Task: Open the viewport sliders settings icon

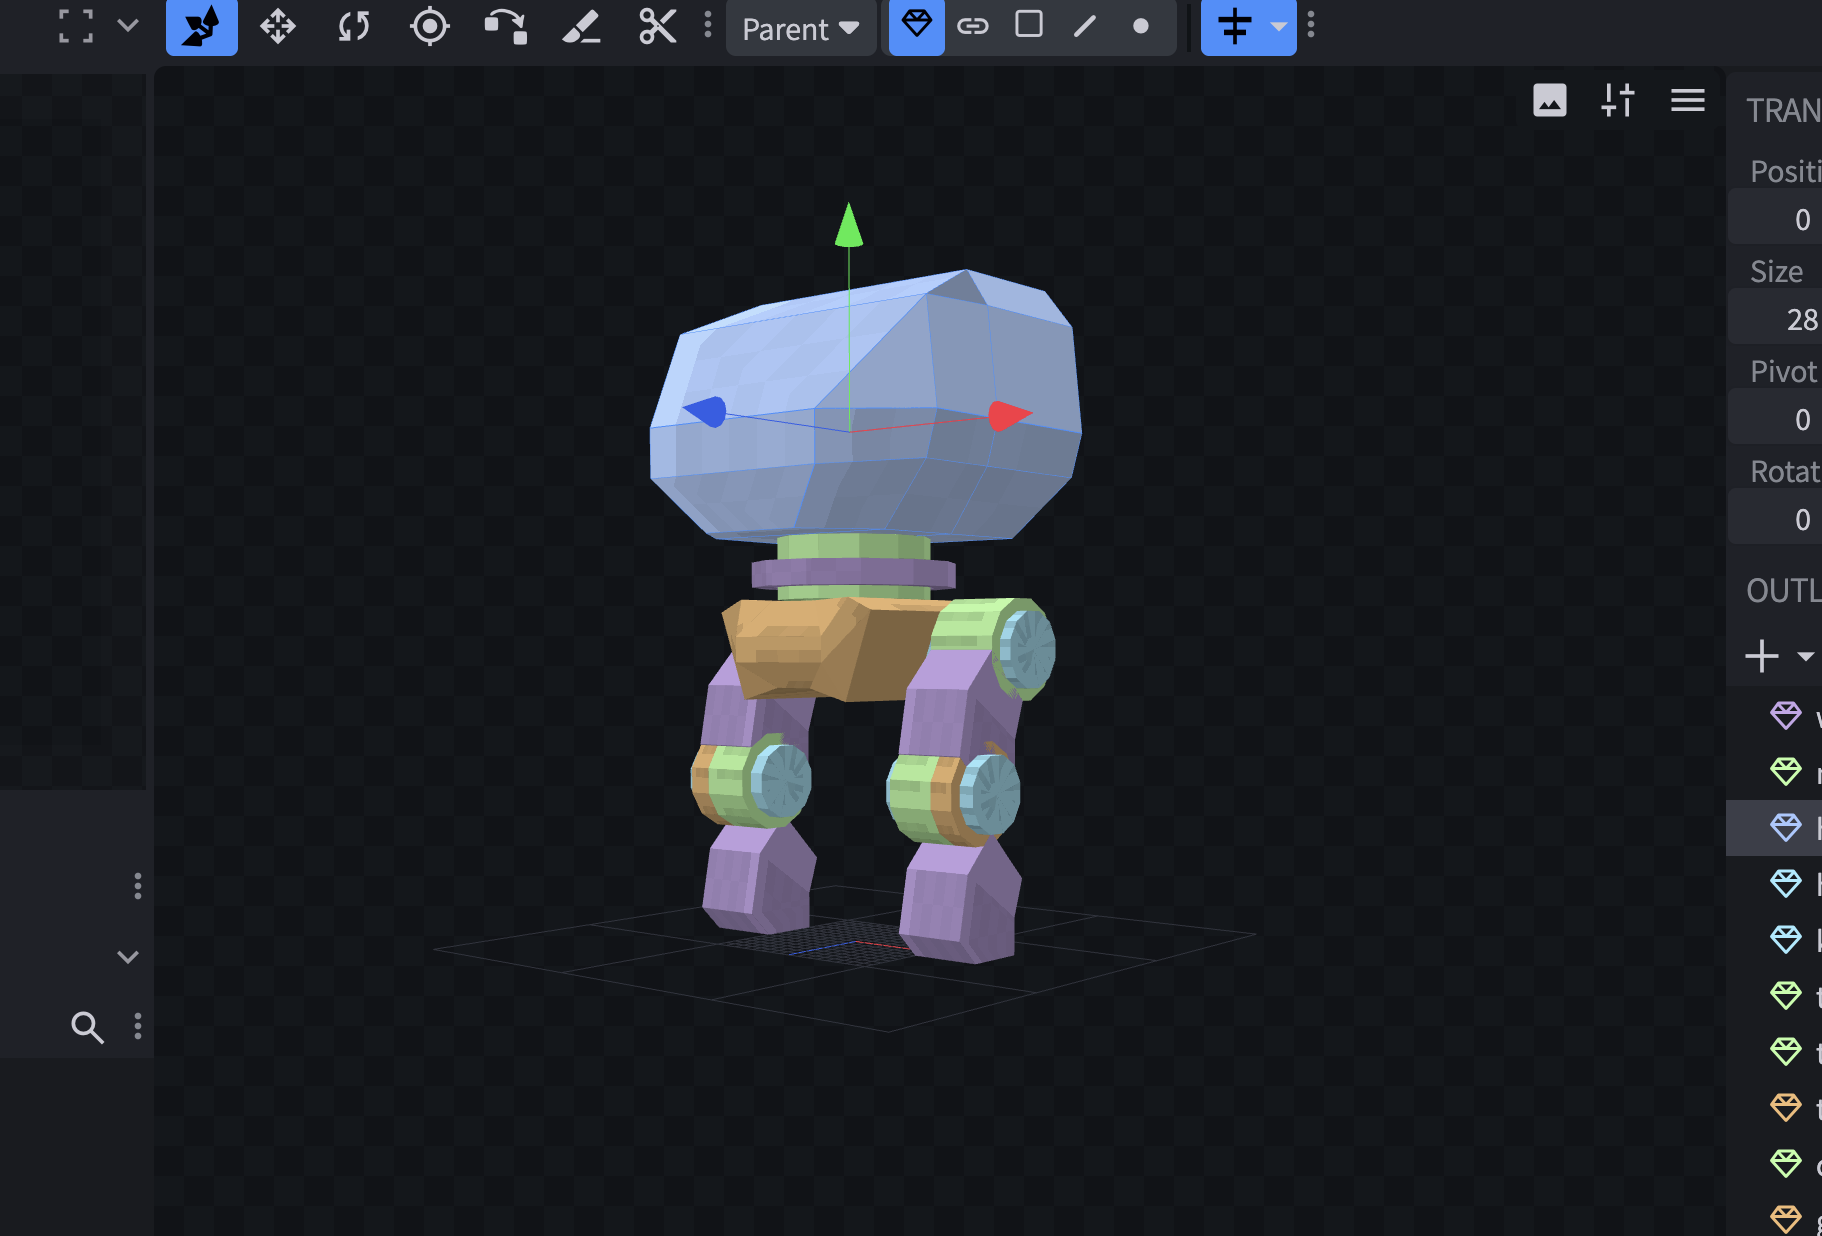Action: (x=1617, y=100)
